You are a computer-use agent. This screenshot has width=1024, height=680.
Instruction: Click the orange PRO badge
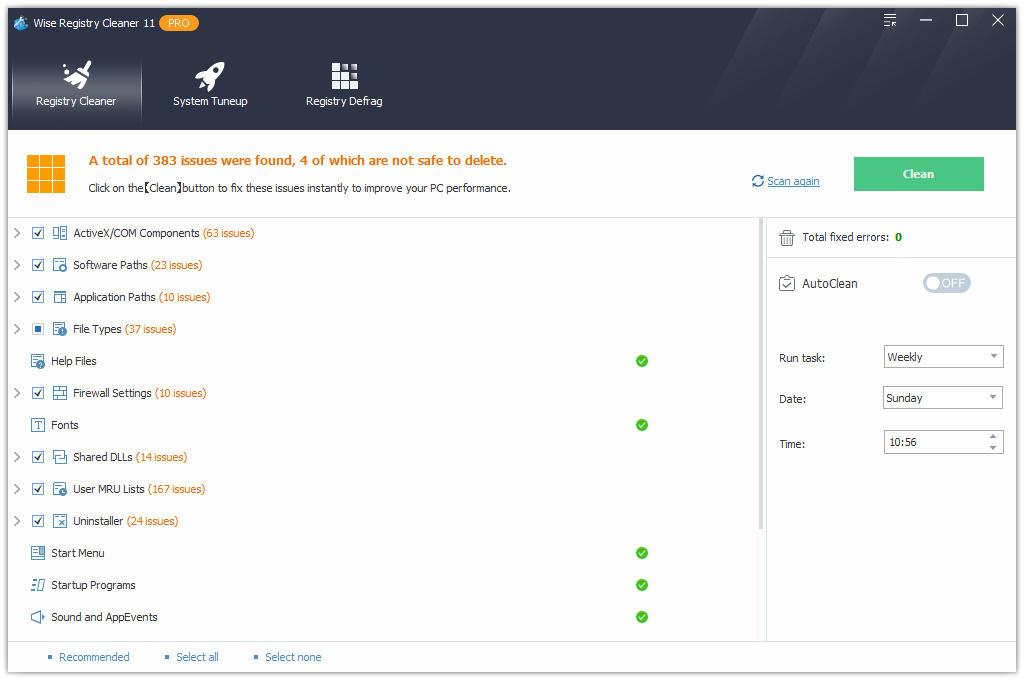point(179,24)
